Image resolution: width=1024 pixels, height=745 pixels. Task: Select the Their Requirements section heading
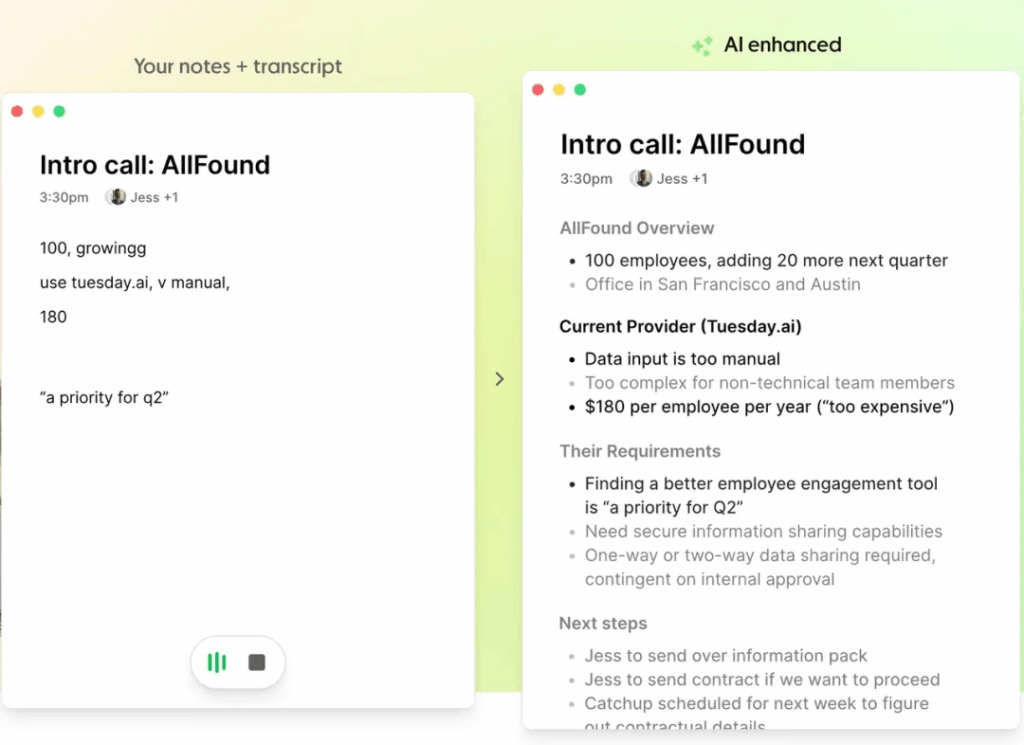coord(640,451)
